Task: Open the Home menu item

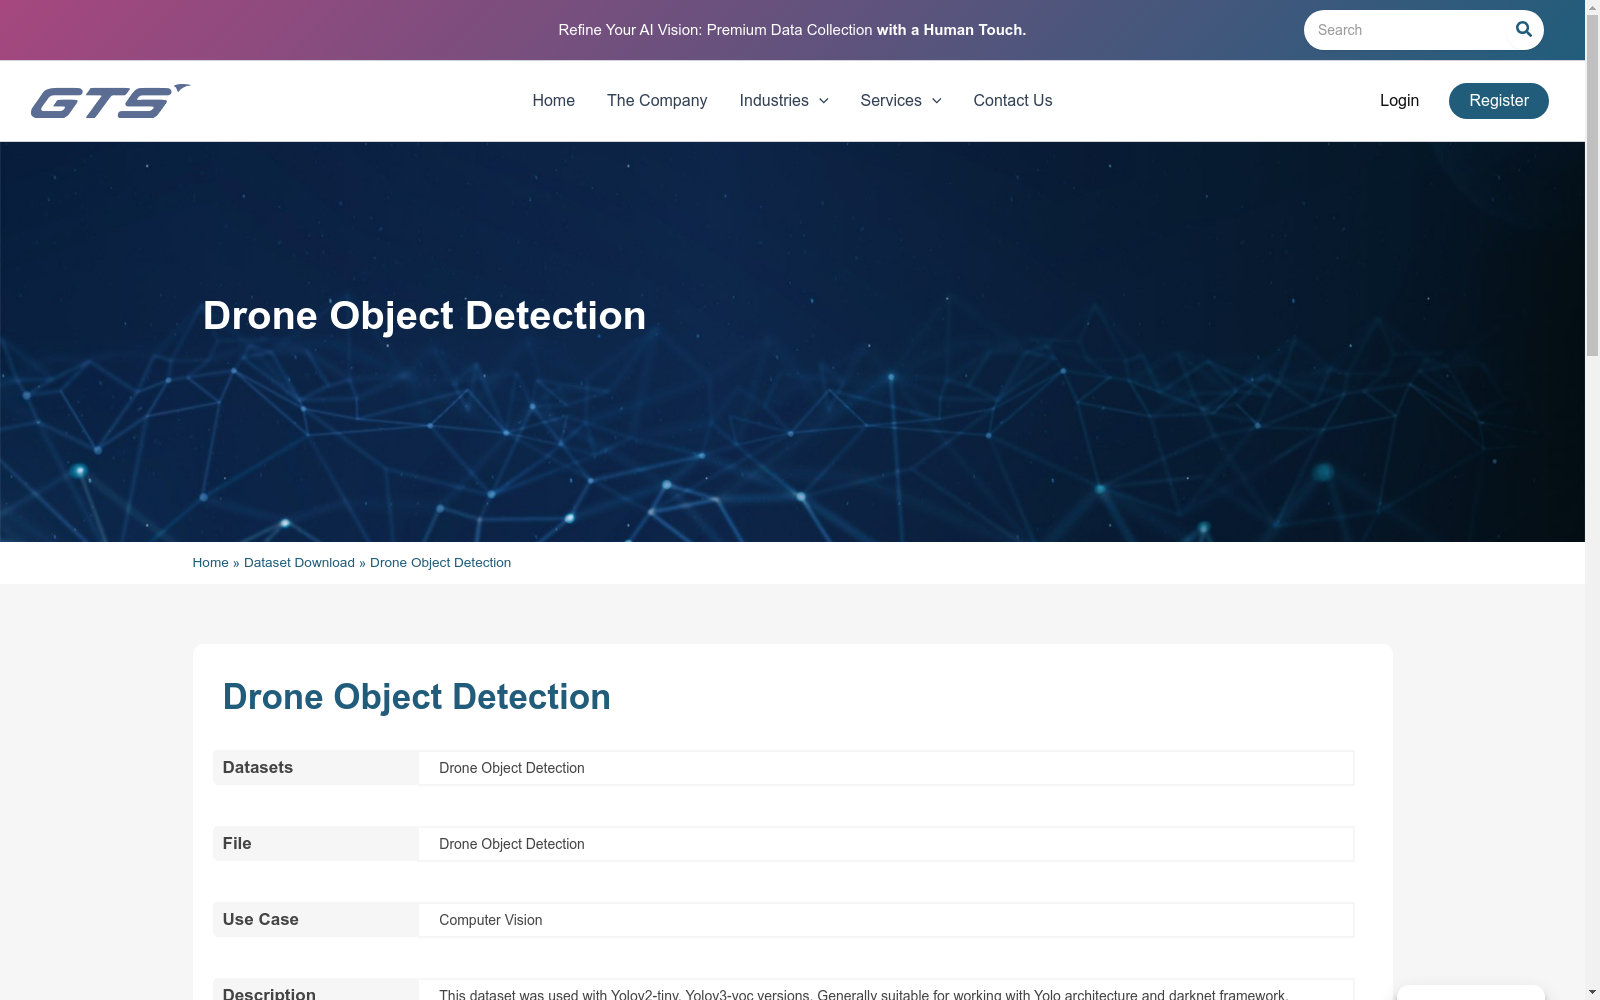Action: click(553, 100)
